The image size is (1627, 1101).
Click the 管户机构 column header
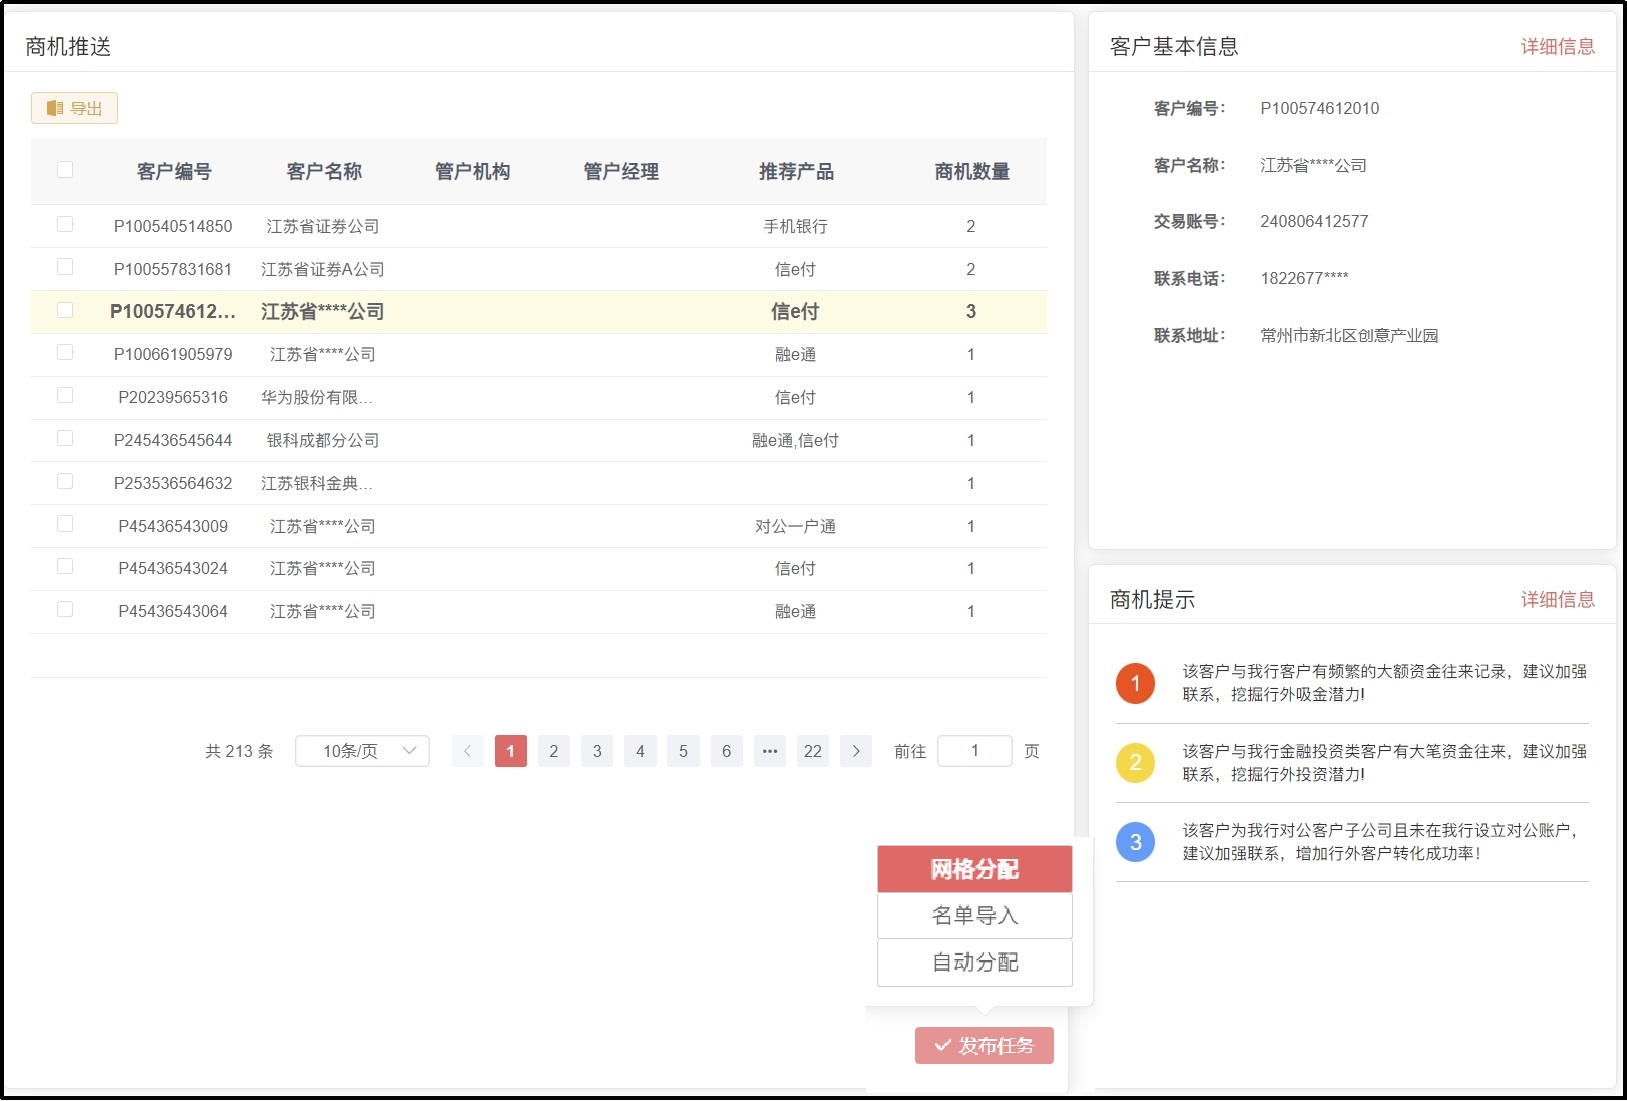472,171
